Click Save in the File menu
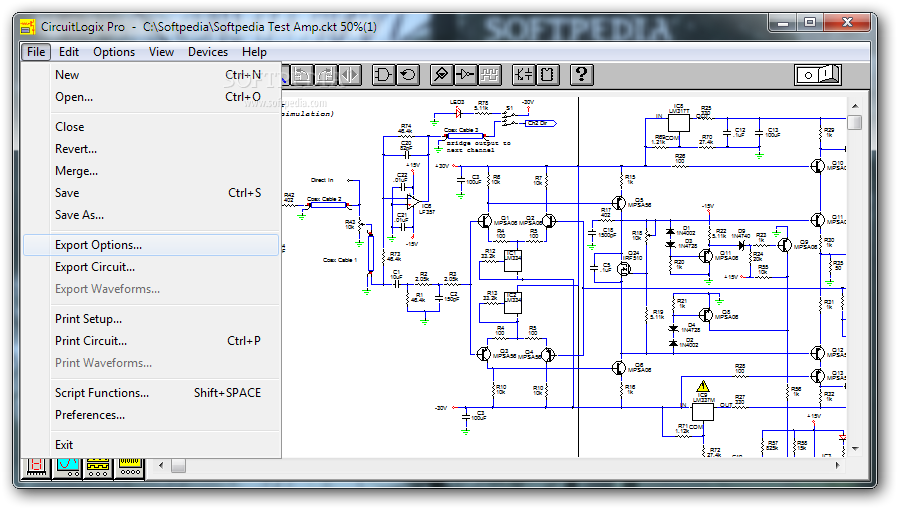The image size is (898, 509). [x=152, y=193]
